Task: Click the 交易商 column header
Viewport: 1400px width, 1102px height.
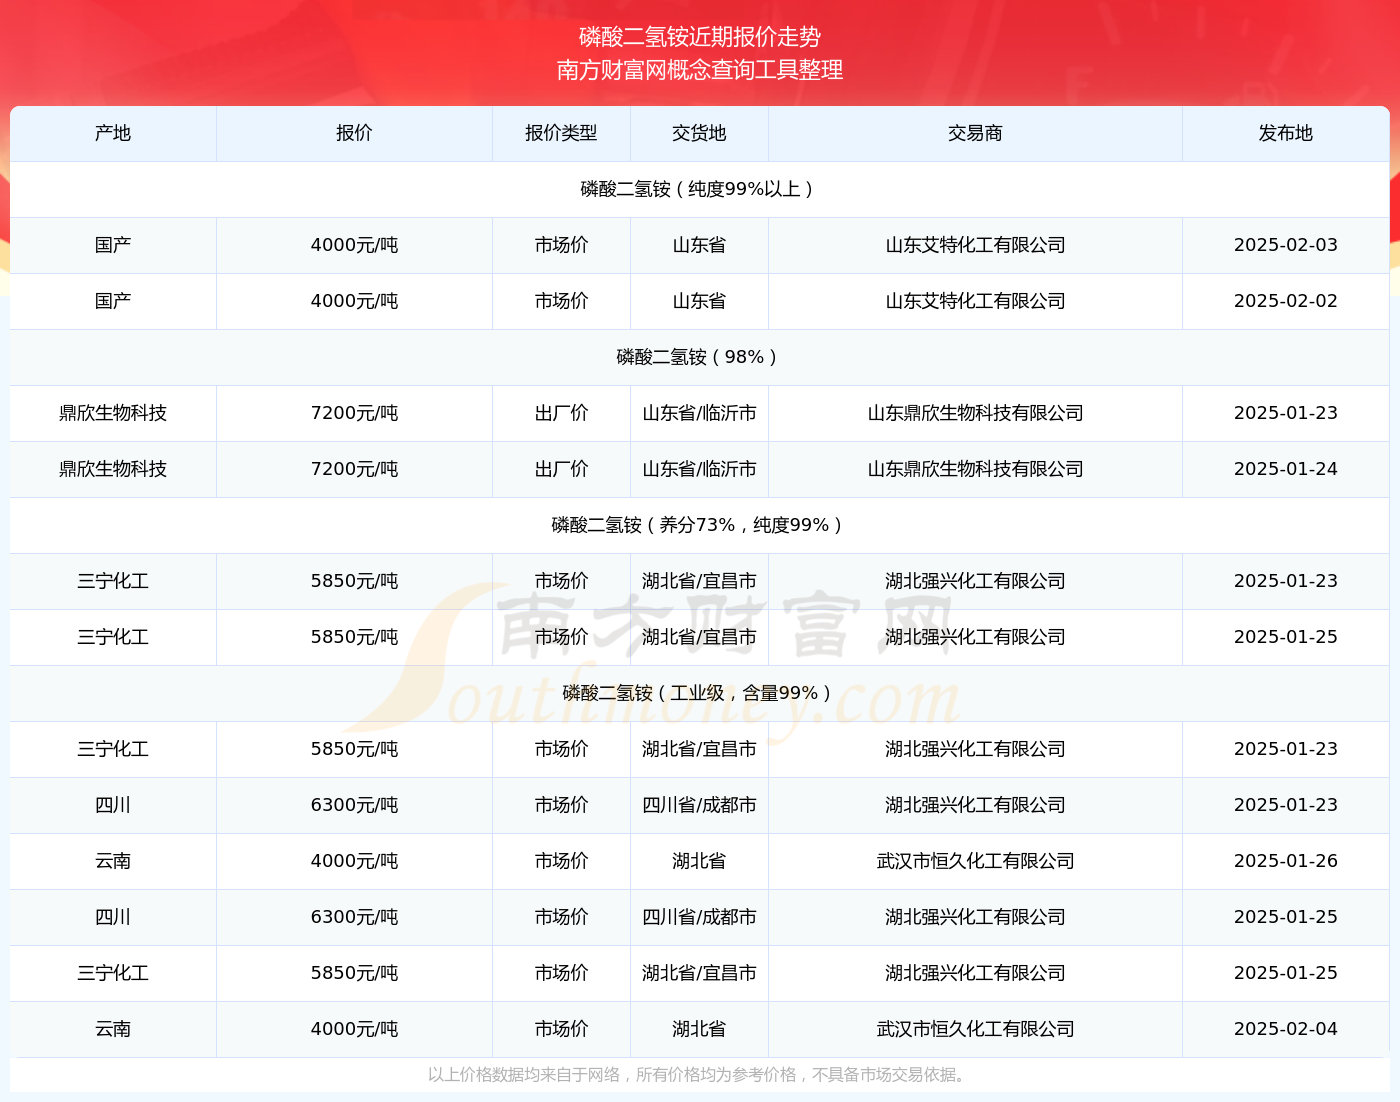Action: tap(975, 133)
